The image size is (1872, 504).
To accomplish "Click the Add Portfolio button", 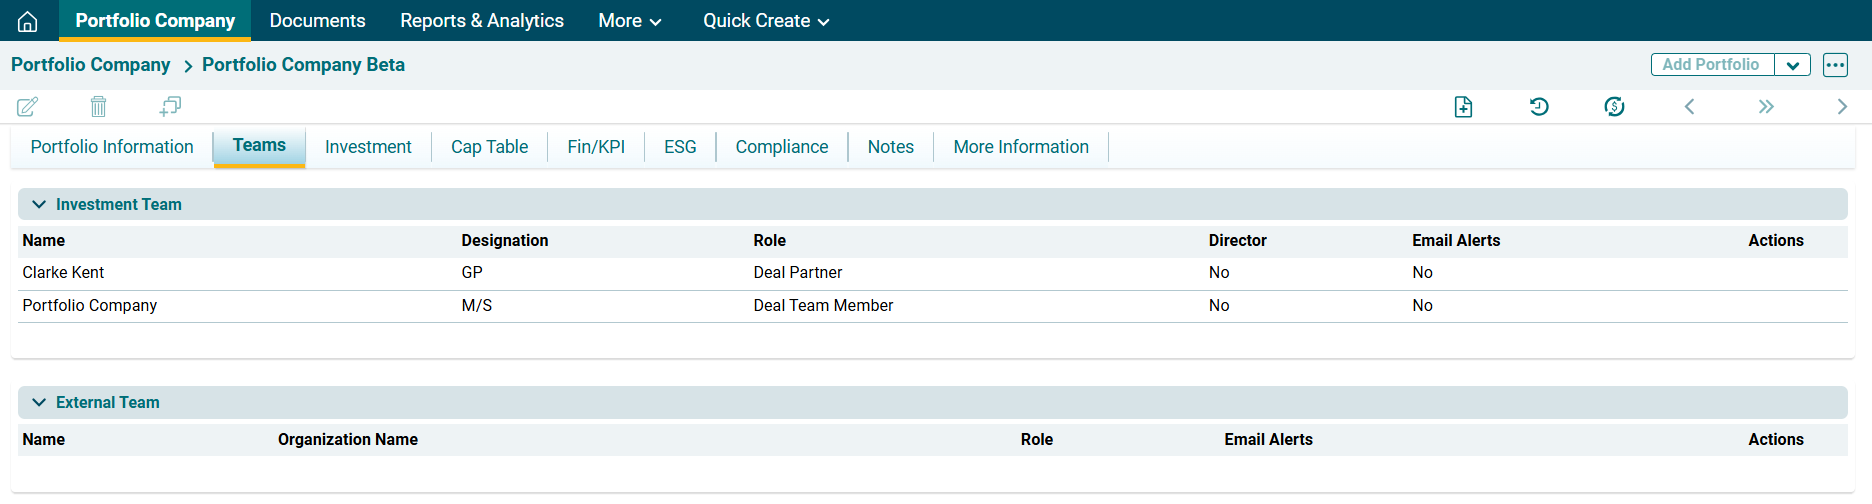I will point(1711,65).
